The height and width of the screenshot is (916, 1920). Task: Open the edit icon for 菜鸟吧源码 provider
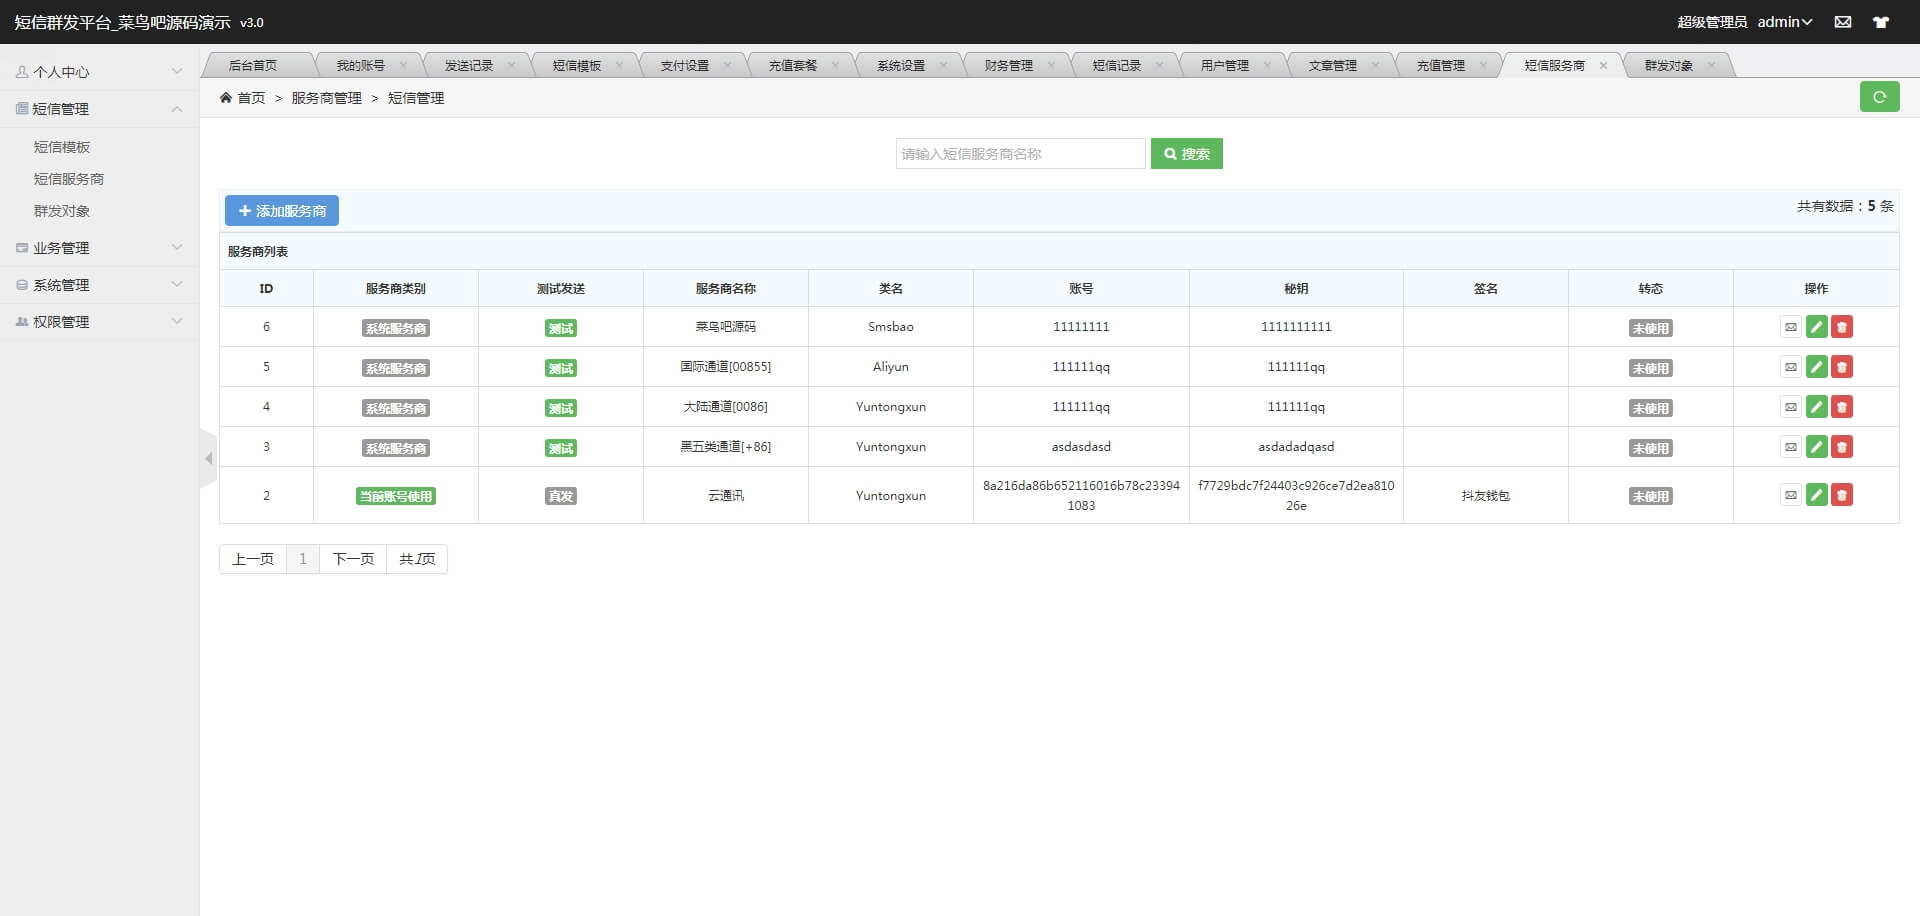[x=1816, y=326]
